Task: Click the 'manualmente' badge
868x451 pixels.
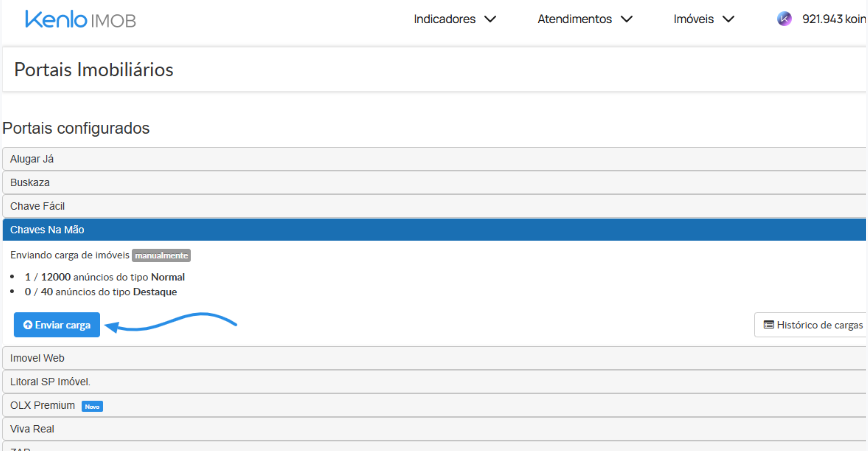Action: tap(162, 256)
